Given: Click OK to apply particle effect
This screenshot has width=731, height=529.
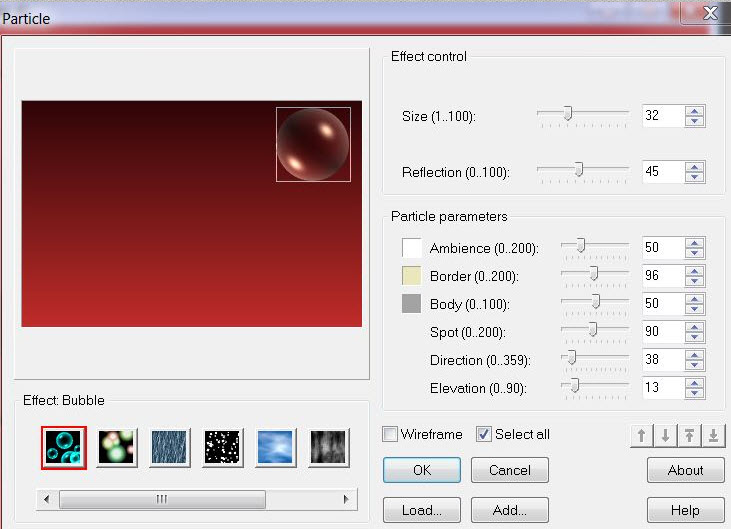Looking at the screenshot, I should (422, 470).
